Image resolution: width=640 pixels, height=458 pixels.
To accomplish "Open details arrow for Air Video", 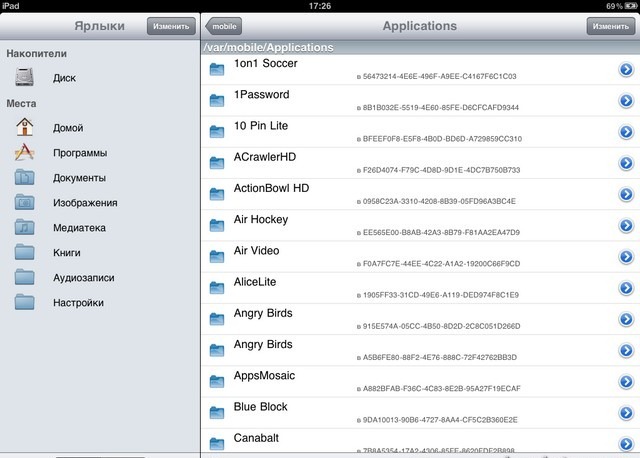I will [626, 257].
